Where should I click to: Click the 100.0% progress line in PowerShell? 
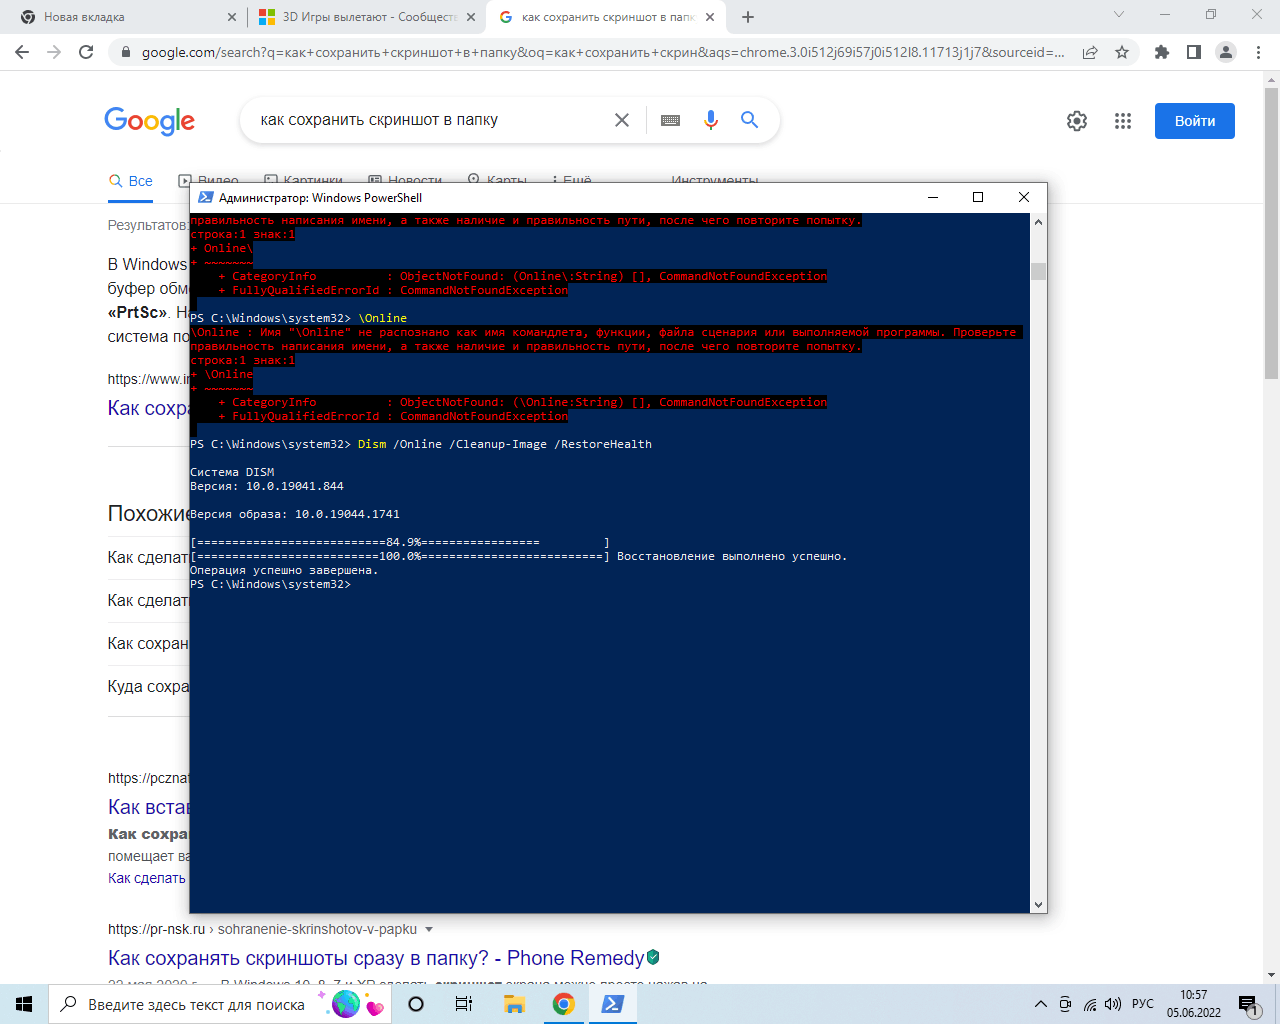[518, 556]
